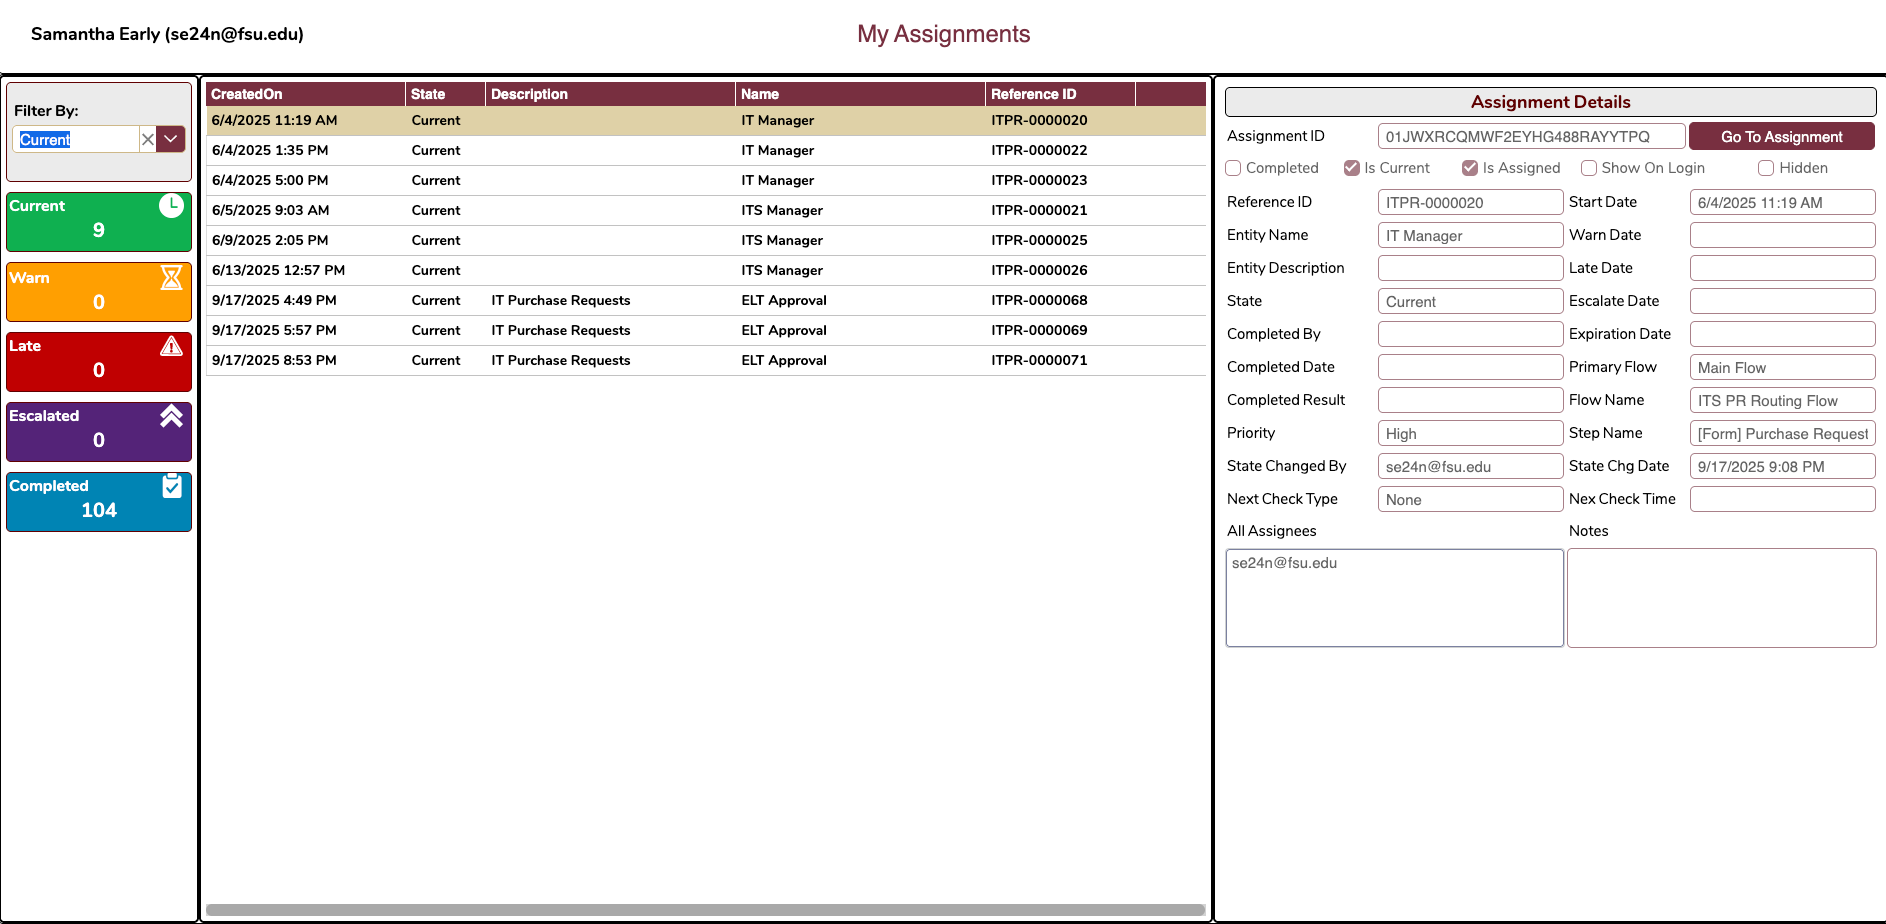1886x924 pixels.
Task: Click the Assignment ID field
Action: pos(1531,137)
